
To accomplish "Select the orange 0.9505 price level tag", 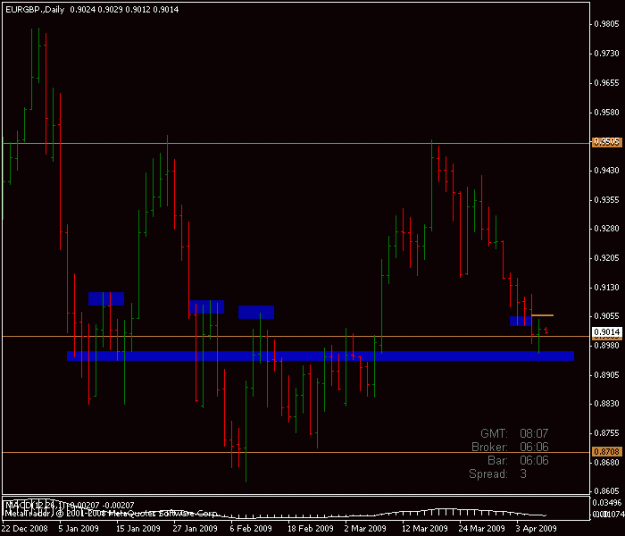I will [607, 142].
